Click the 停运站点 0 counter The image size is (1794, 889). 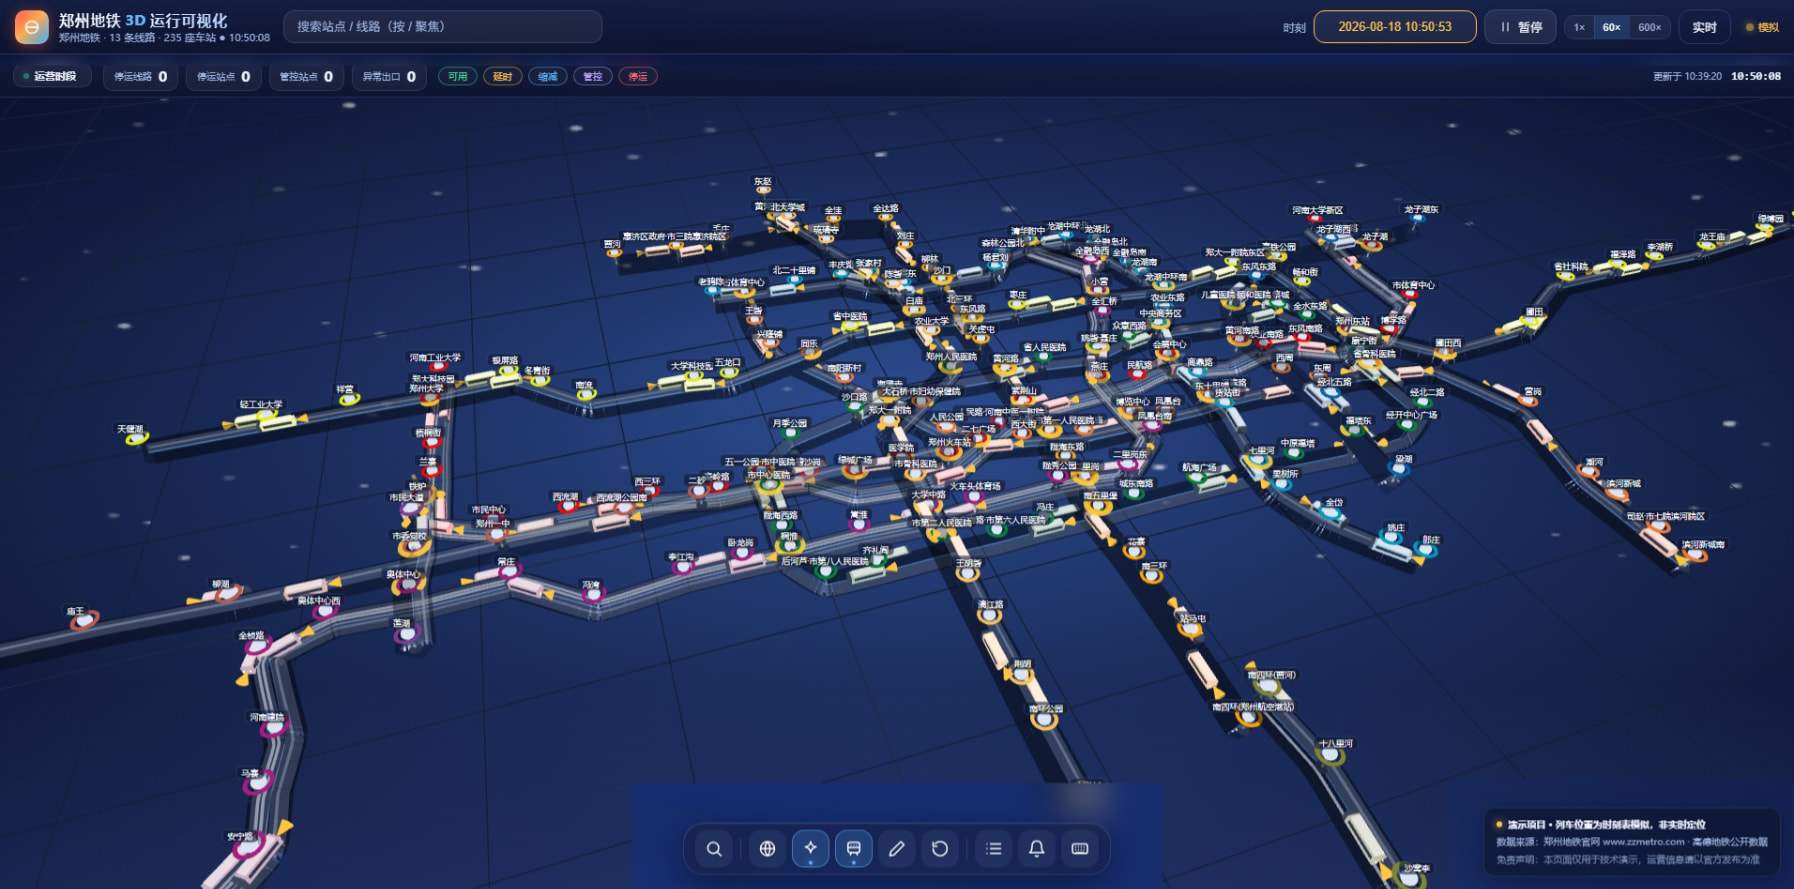[x=223, y=76]
